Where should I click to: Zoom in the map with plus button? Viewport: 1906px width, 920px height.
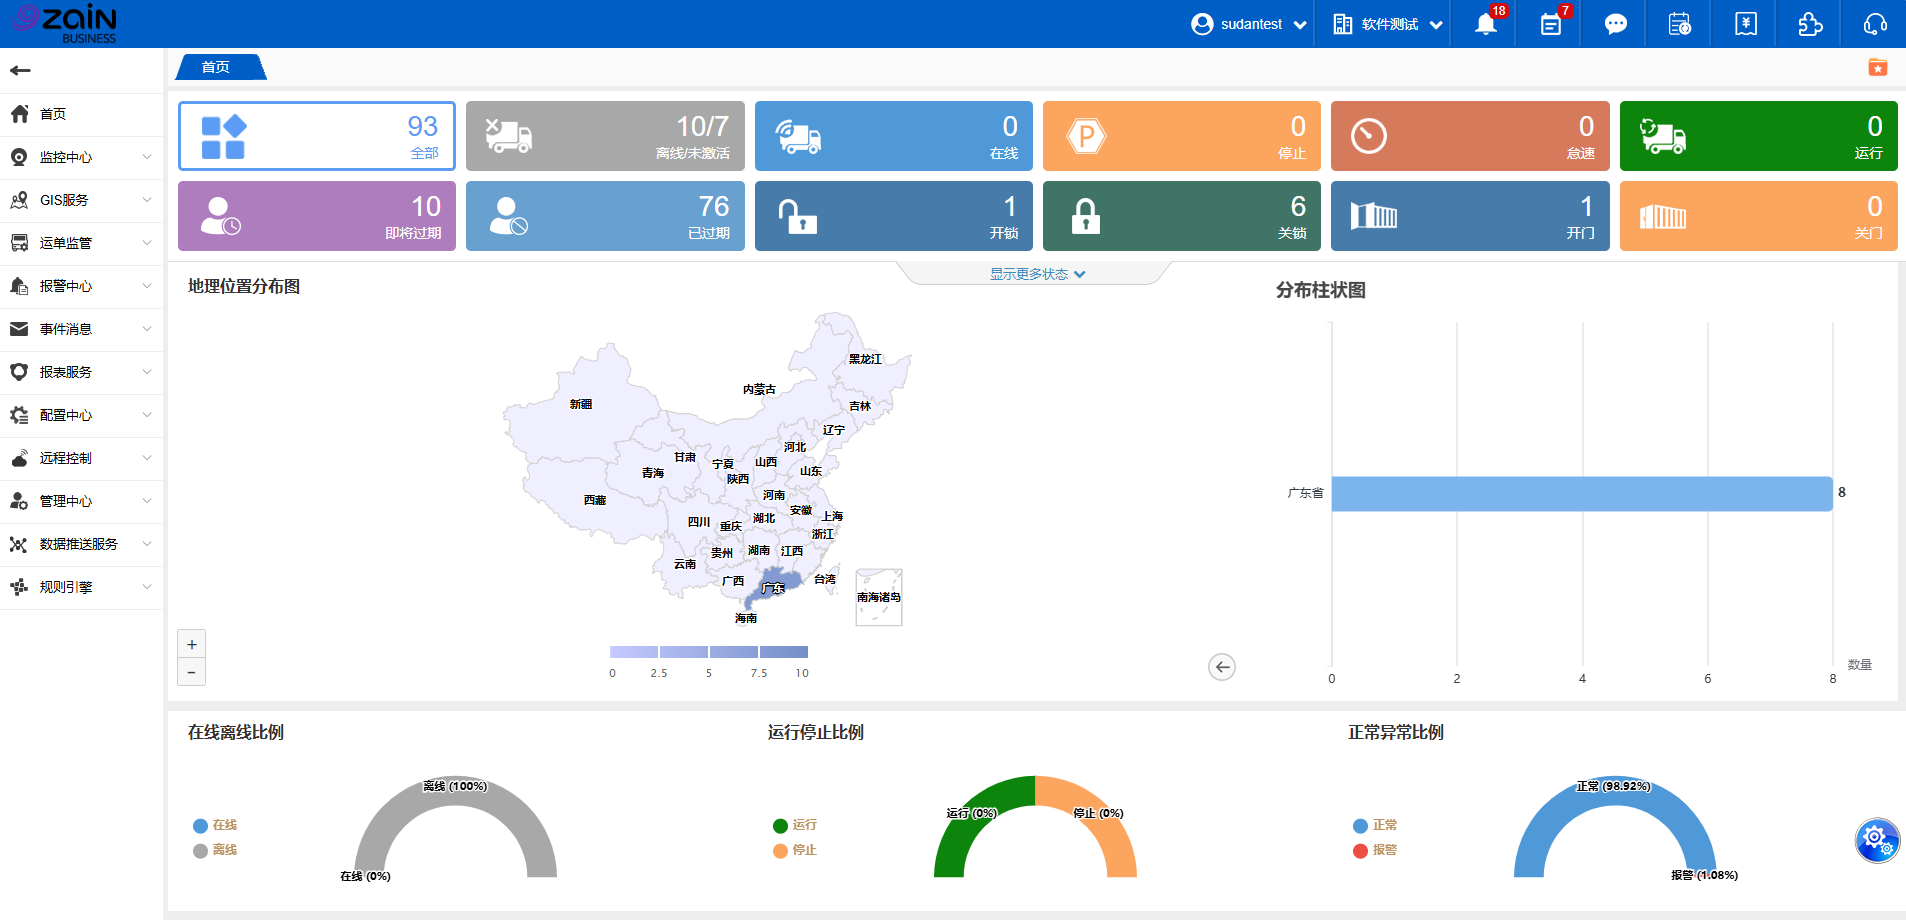click(x=191, y=644)
